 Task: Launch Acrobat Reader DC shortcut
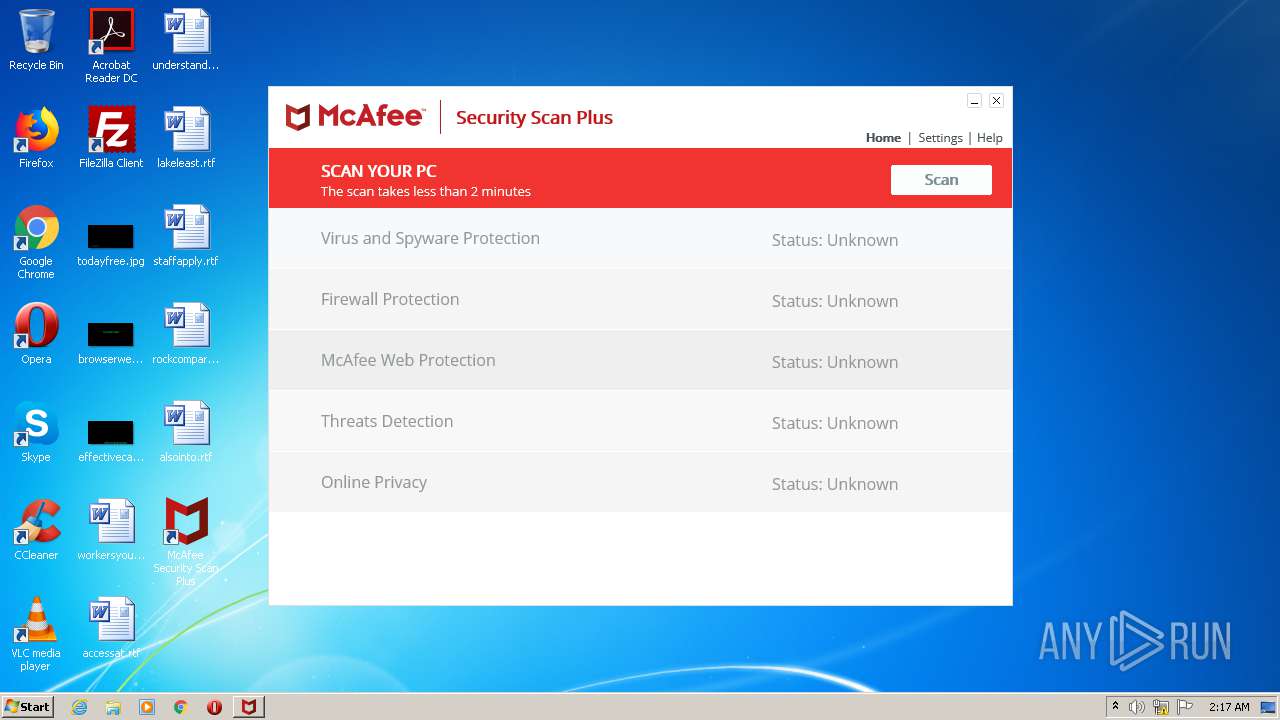tap(111, 46)
